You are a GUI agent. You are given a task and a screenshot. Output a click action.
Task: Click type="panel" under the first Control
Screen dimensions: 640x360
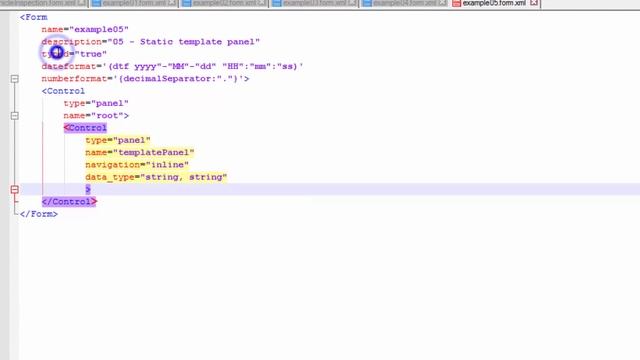pyautogui.click(x=96, y=103)
